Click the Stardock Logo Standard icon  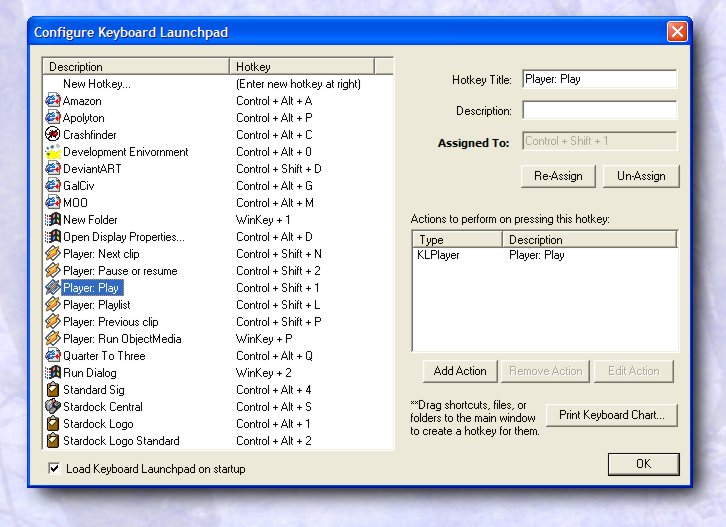[53, 440]
